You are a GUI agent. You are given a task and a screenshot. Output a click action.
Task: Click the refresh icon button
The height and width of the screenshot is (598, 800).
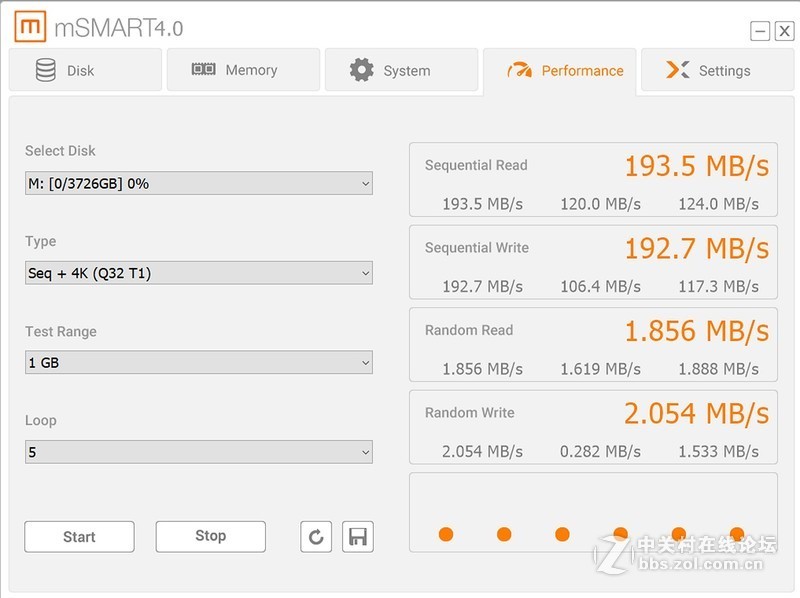point(316,537)
